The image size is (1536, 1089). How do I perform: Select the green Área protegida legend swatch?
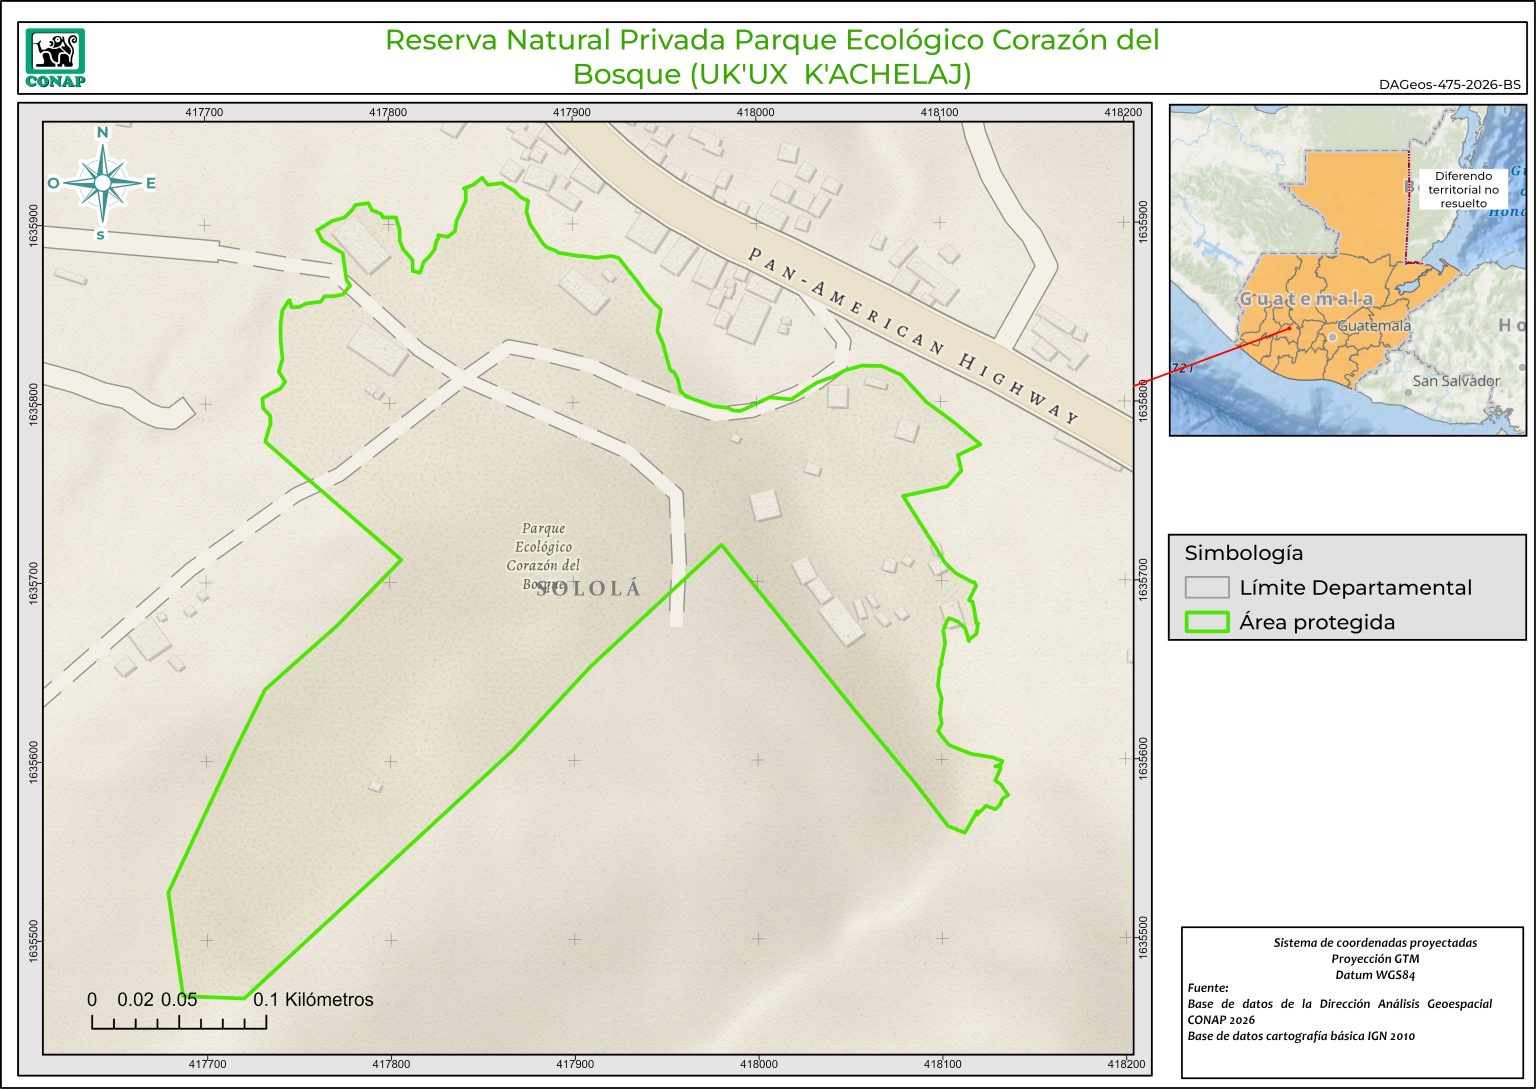[1206, 622]
